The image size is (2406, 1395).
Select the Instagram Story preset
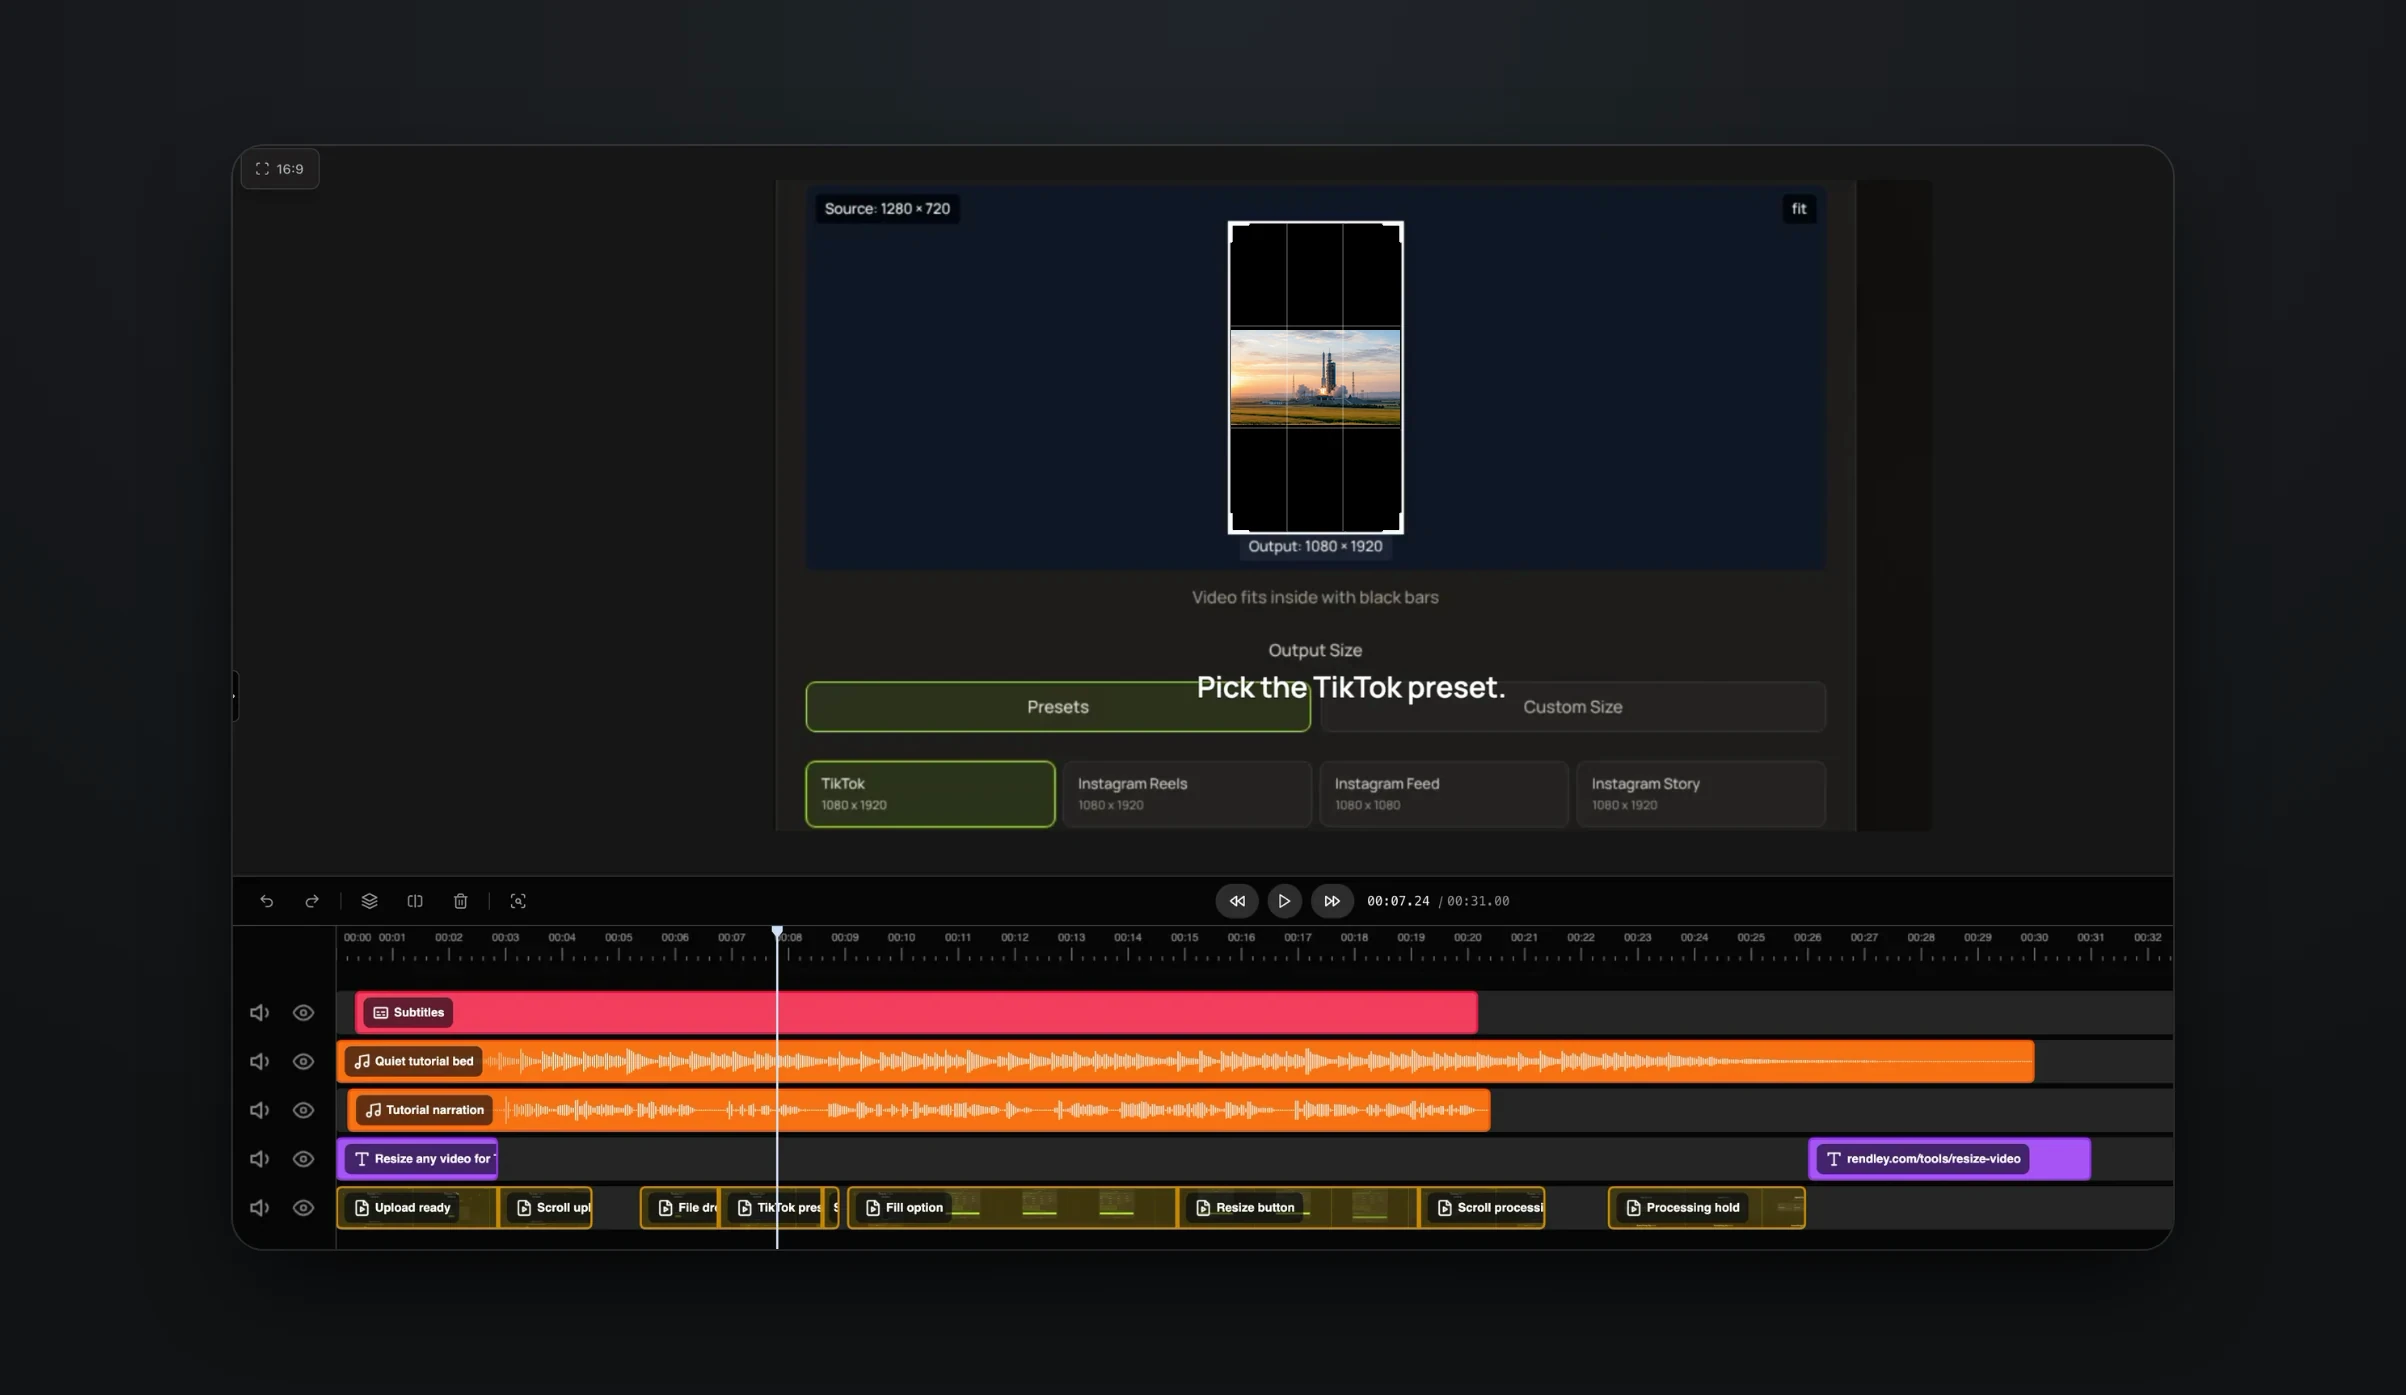[x=1701, y=794]
